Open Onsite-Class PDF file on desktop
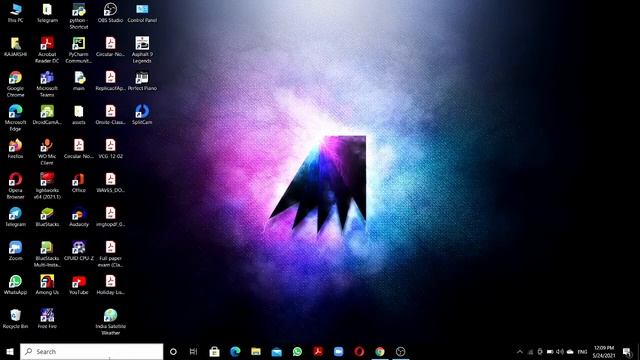This screenshot has width=640, height=360. coord(110,114)
